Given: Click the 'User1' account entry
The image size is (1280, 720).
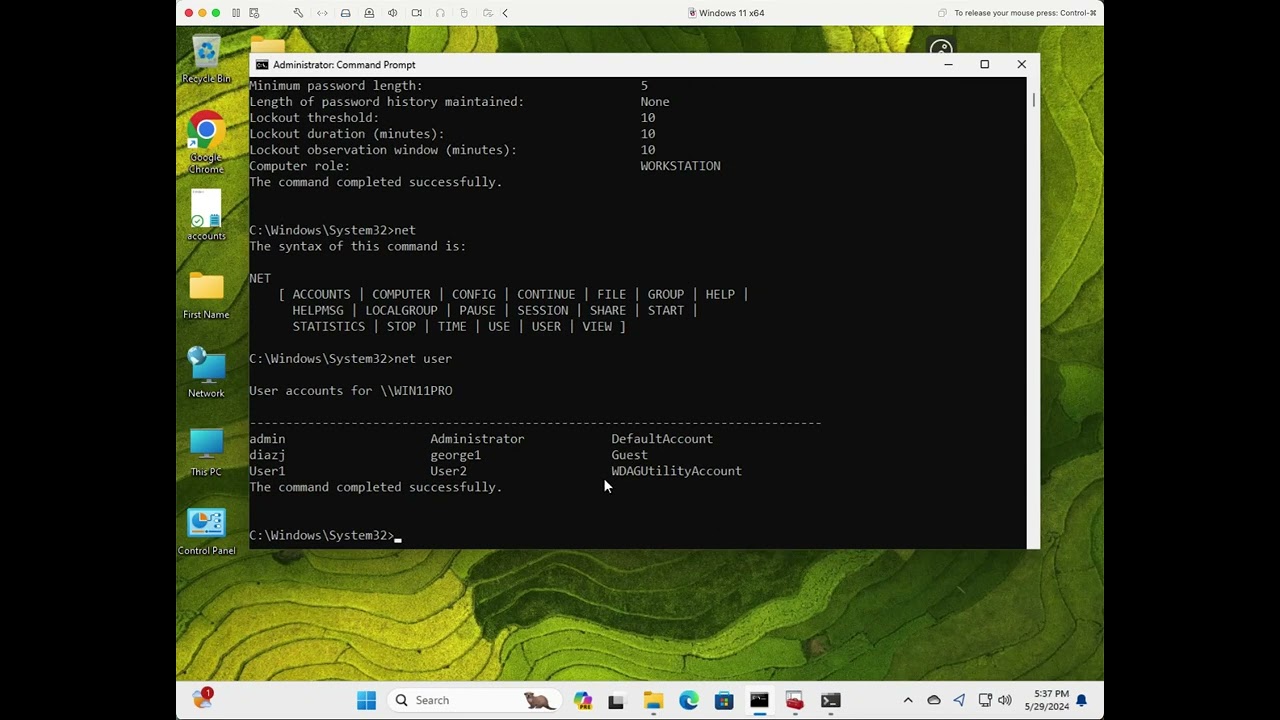Looking at the screenshot, I should point(267,471).
